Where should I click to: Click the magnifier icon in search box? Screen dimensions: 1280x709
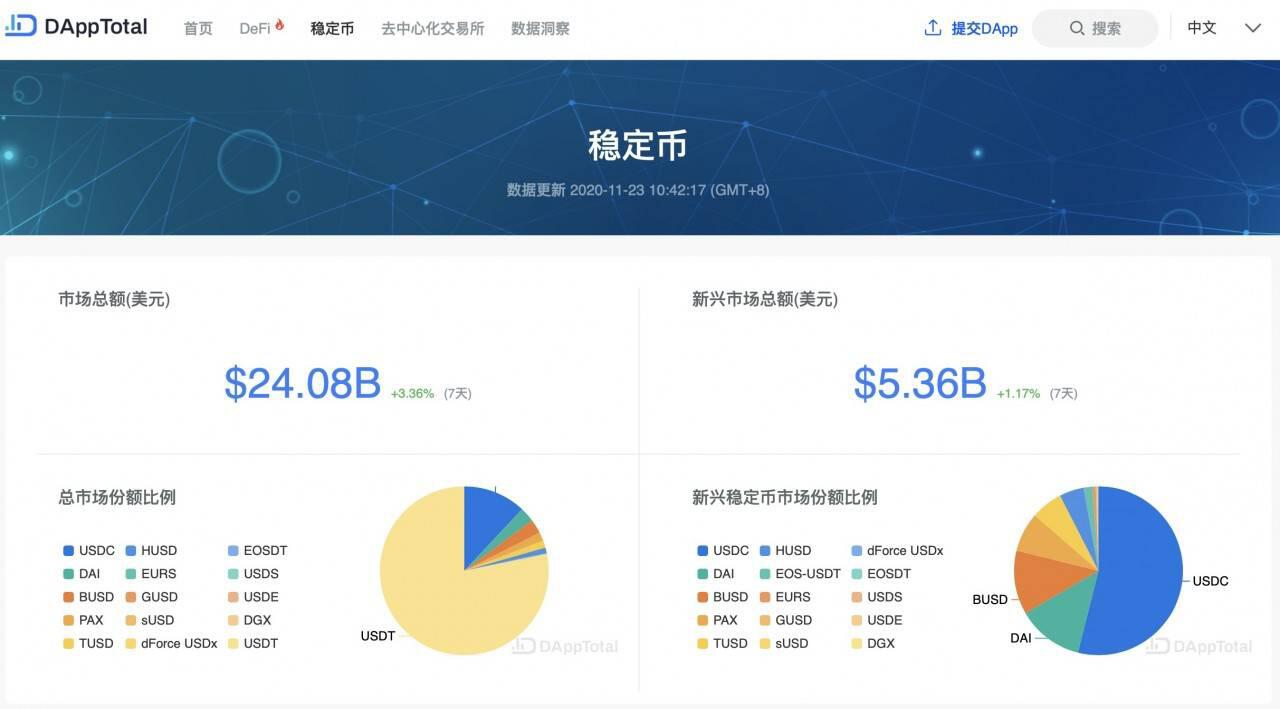tap(1077, 28)
